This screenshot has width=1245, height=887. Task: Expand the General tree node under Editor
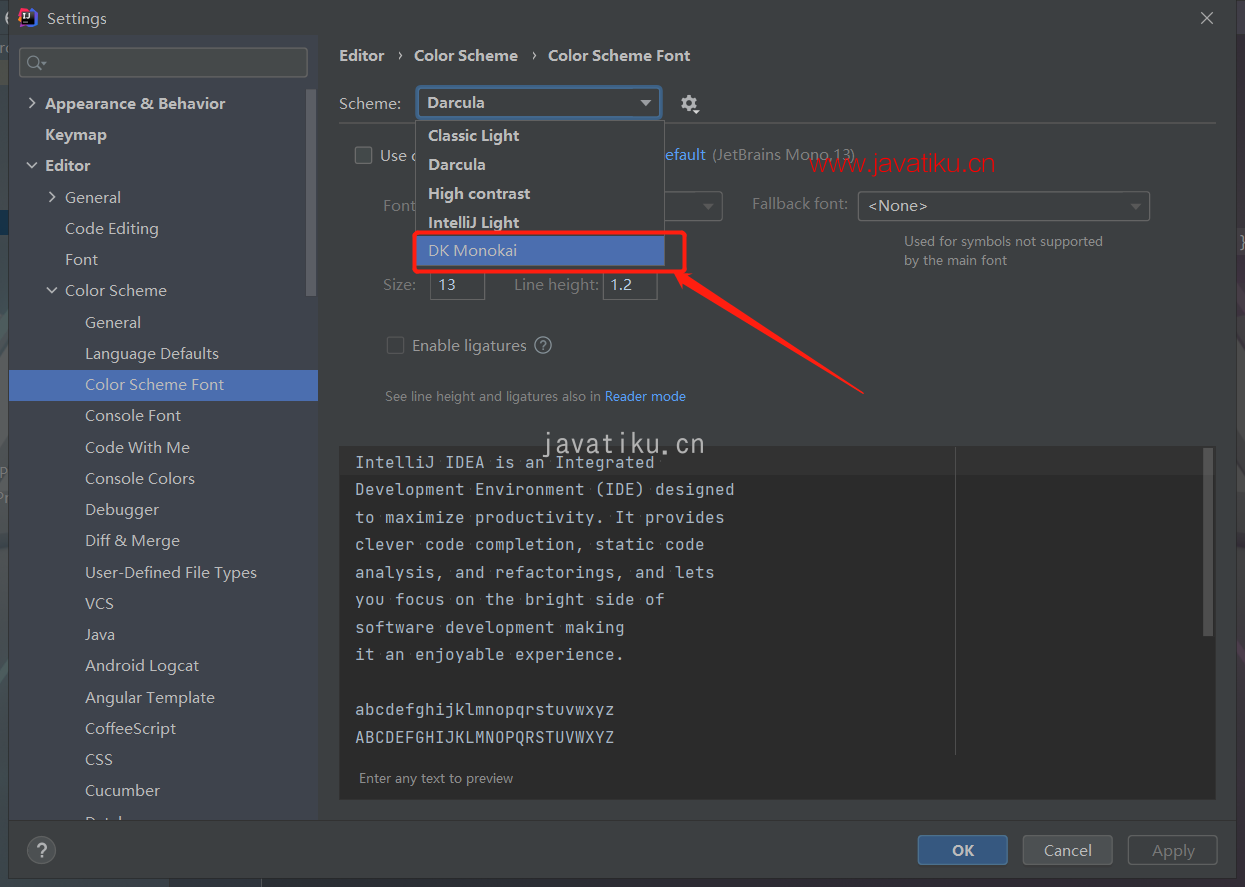click(52, 197)
